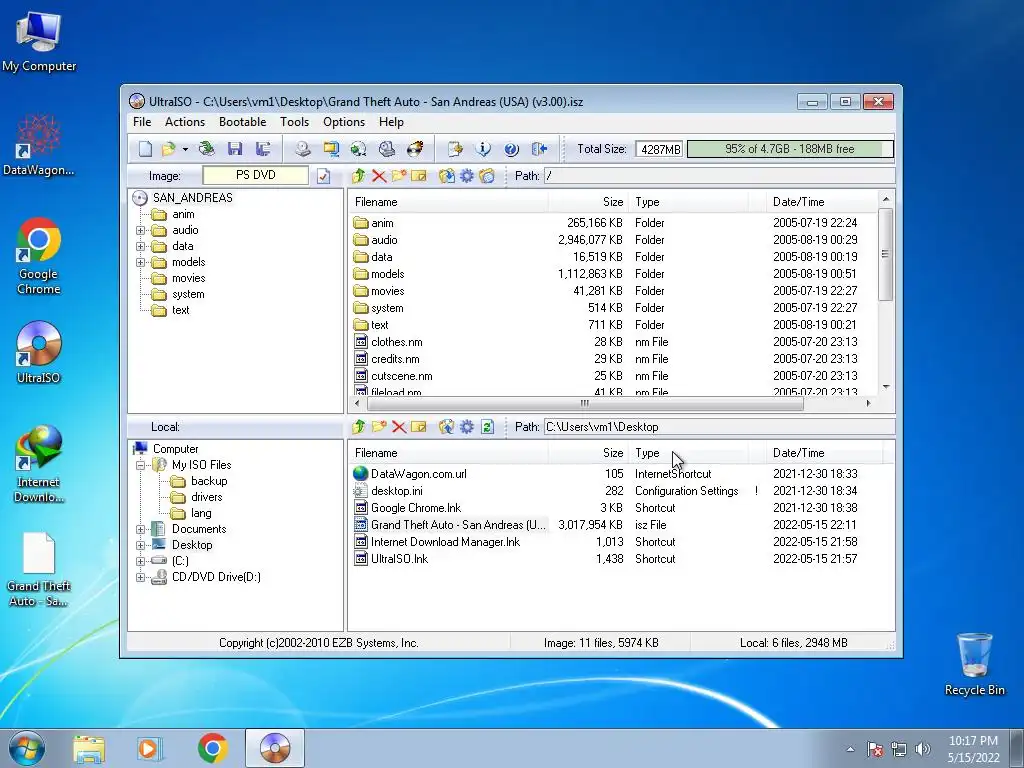This screenshot has height=768, width=1024.
Task: Click the Save floppy disk icon
Action: 235,149
